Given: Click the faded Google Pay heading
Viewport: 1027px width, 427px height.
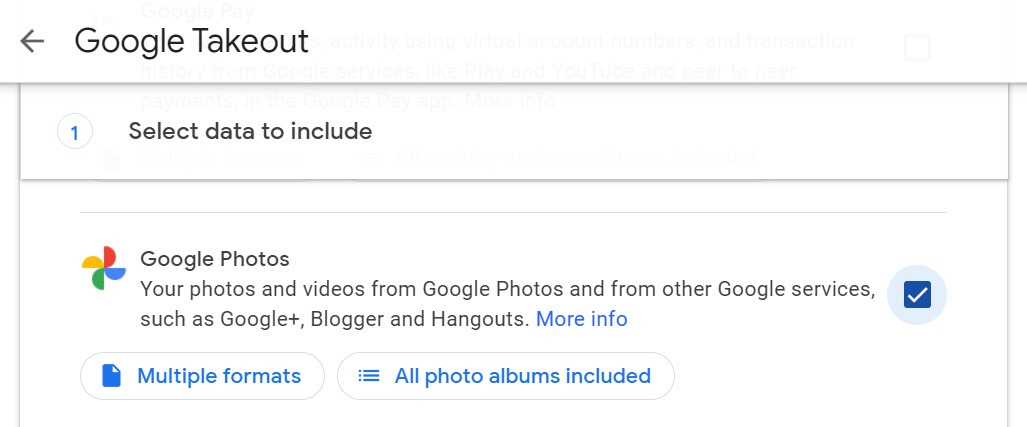Looking at the screenshot, I should pyautogui.click(x=198, y=11).
